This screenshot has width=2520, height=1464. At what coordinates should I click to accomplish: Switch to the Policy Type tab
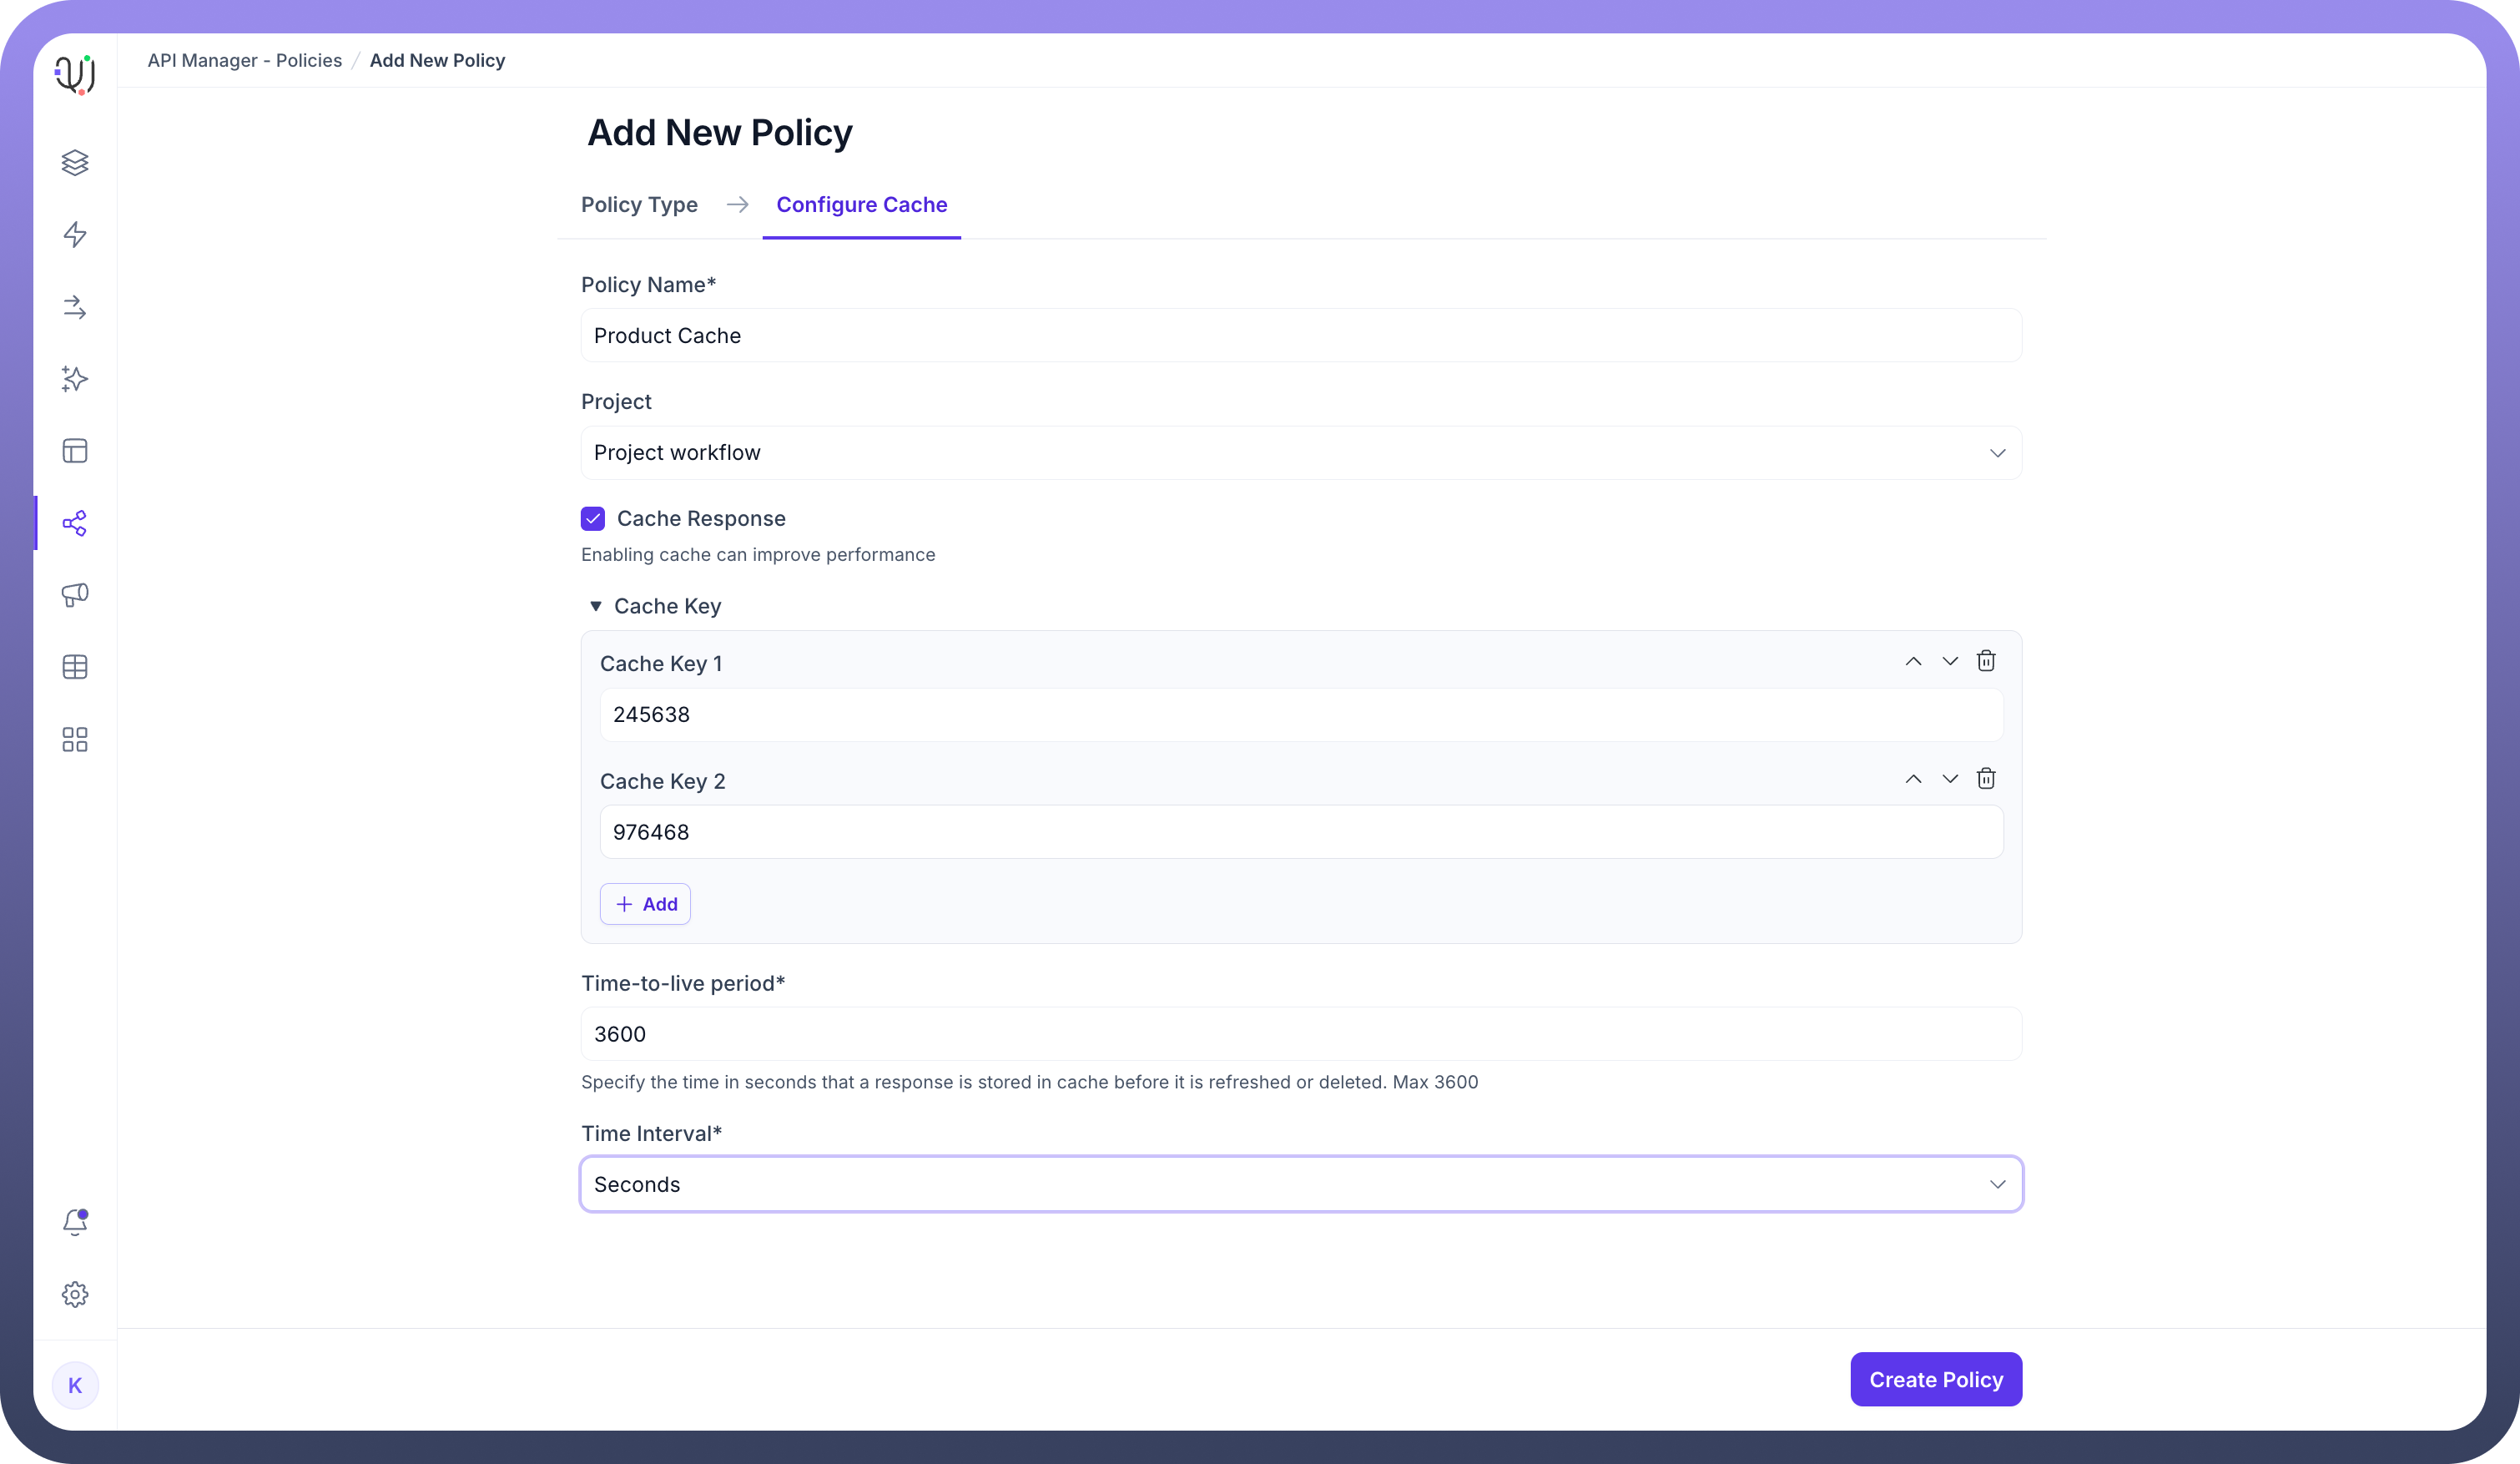(x=639, y=205)
